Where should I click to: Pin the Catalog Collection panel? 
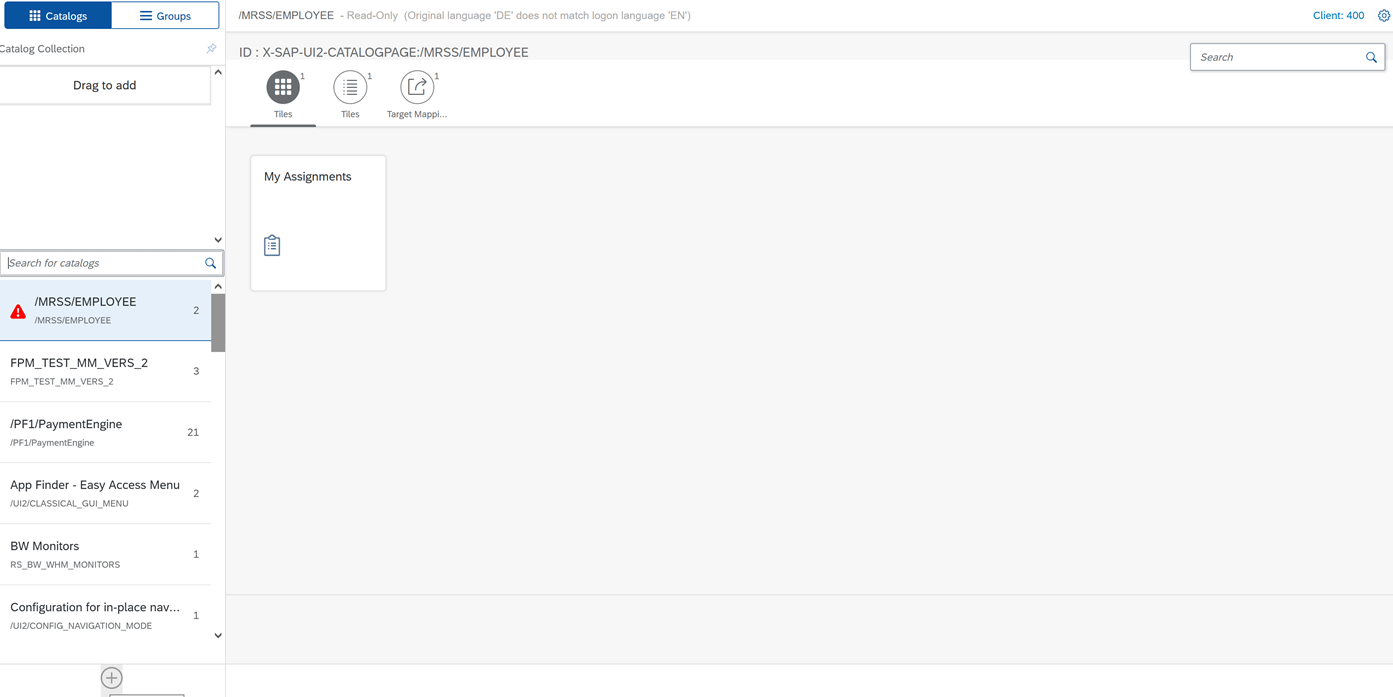coord(211,49)
